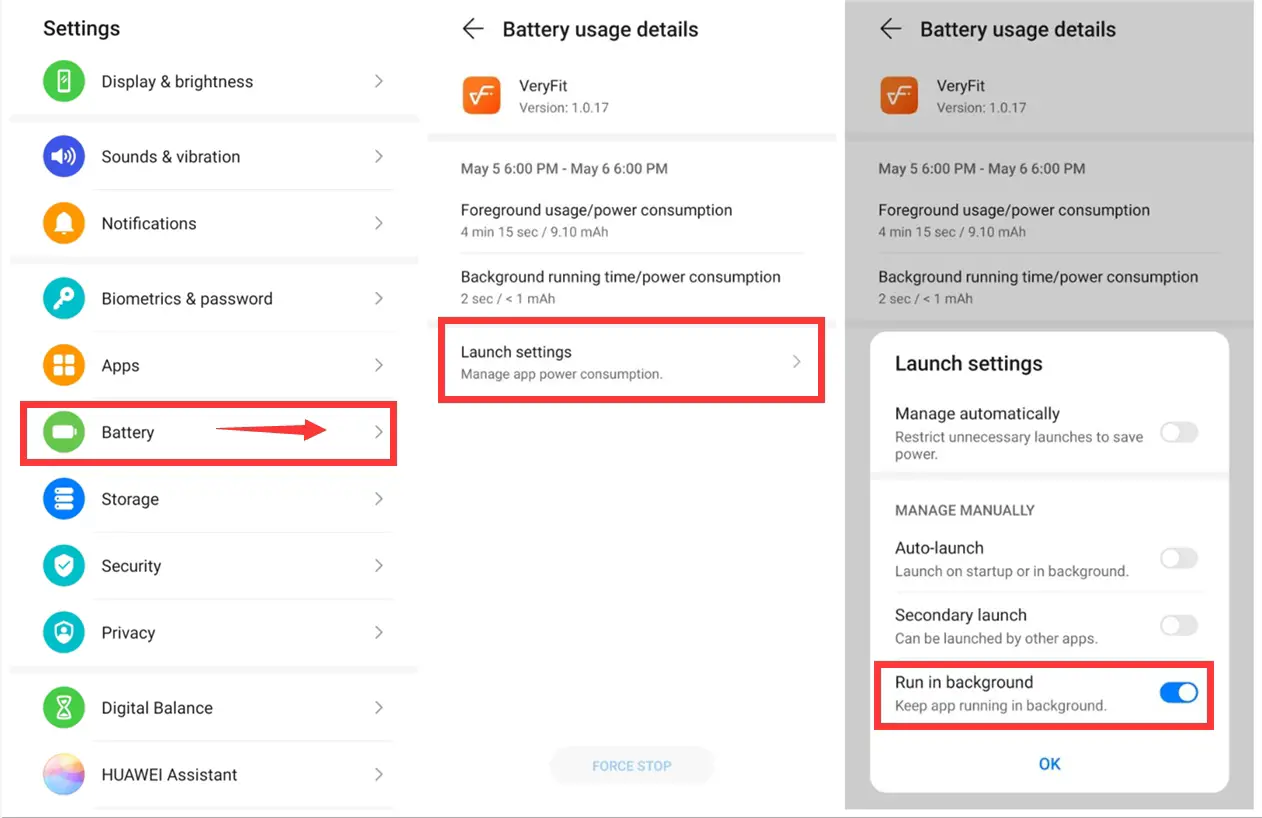1262x818 pixels.
Task: Turn on the Auto-launch switch
Action: (x=1178, y=558)
